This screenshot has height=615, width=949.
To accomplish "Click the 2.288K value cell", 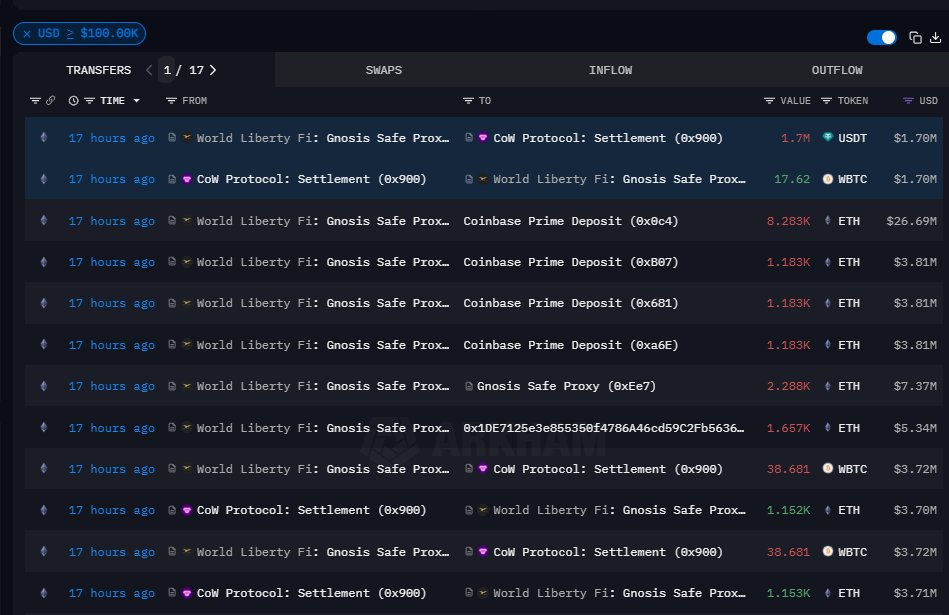I will 788,386.
